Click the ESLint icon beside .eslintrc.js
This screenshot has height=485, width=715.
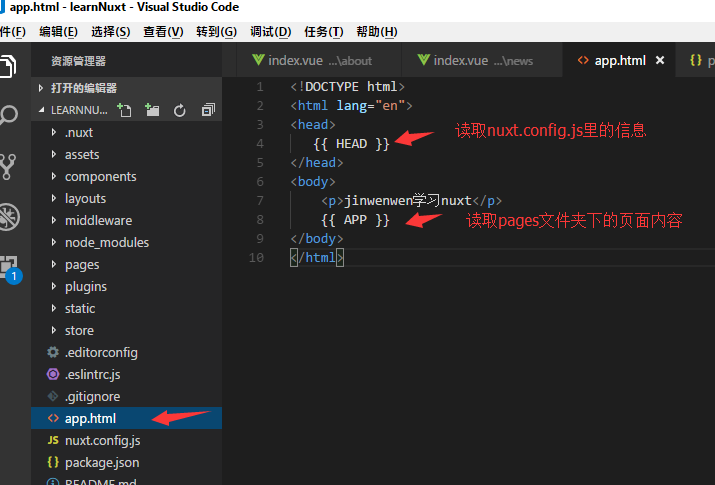tap(53, 374)
